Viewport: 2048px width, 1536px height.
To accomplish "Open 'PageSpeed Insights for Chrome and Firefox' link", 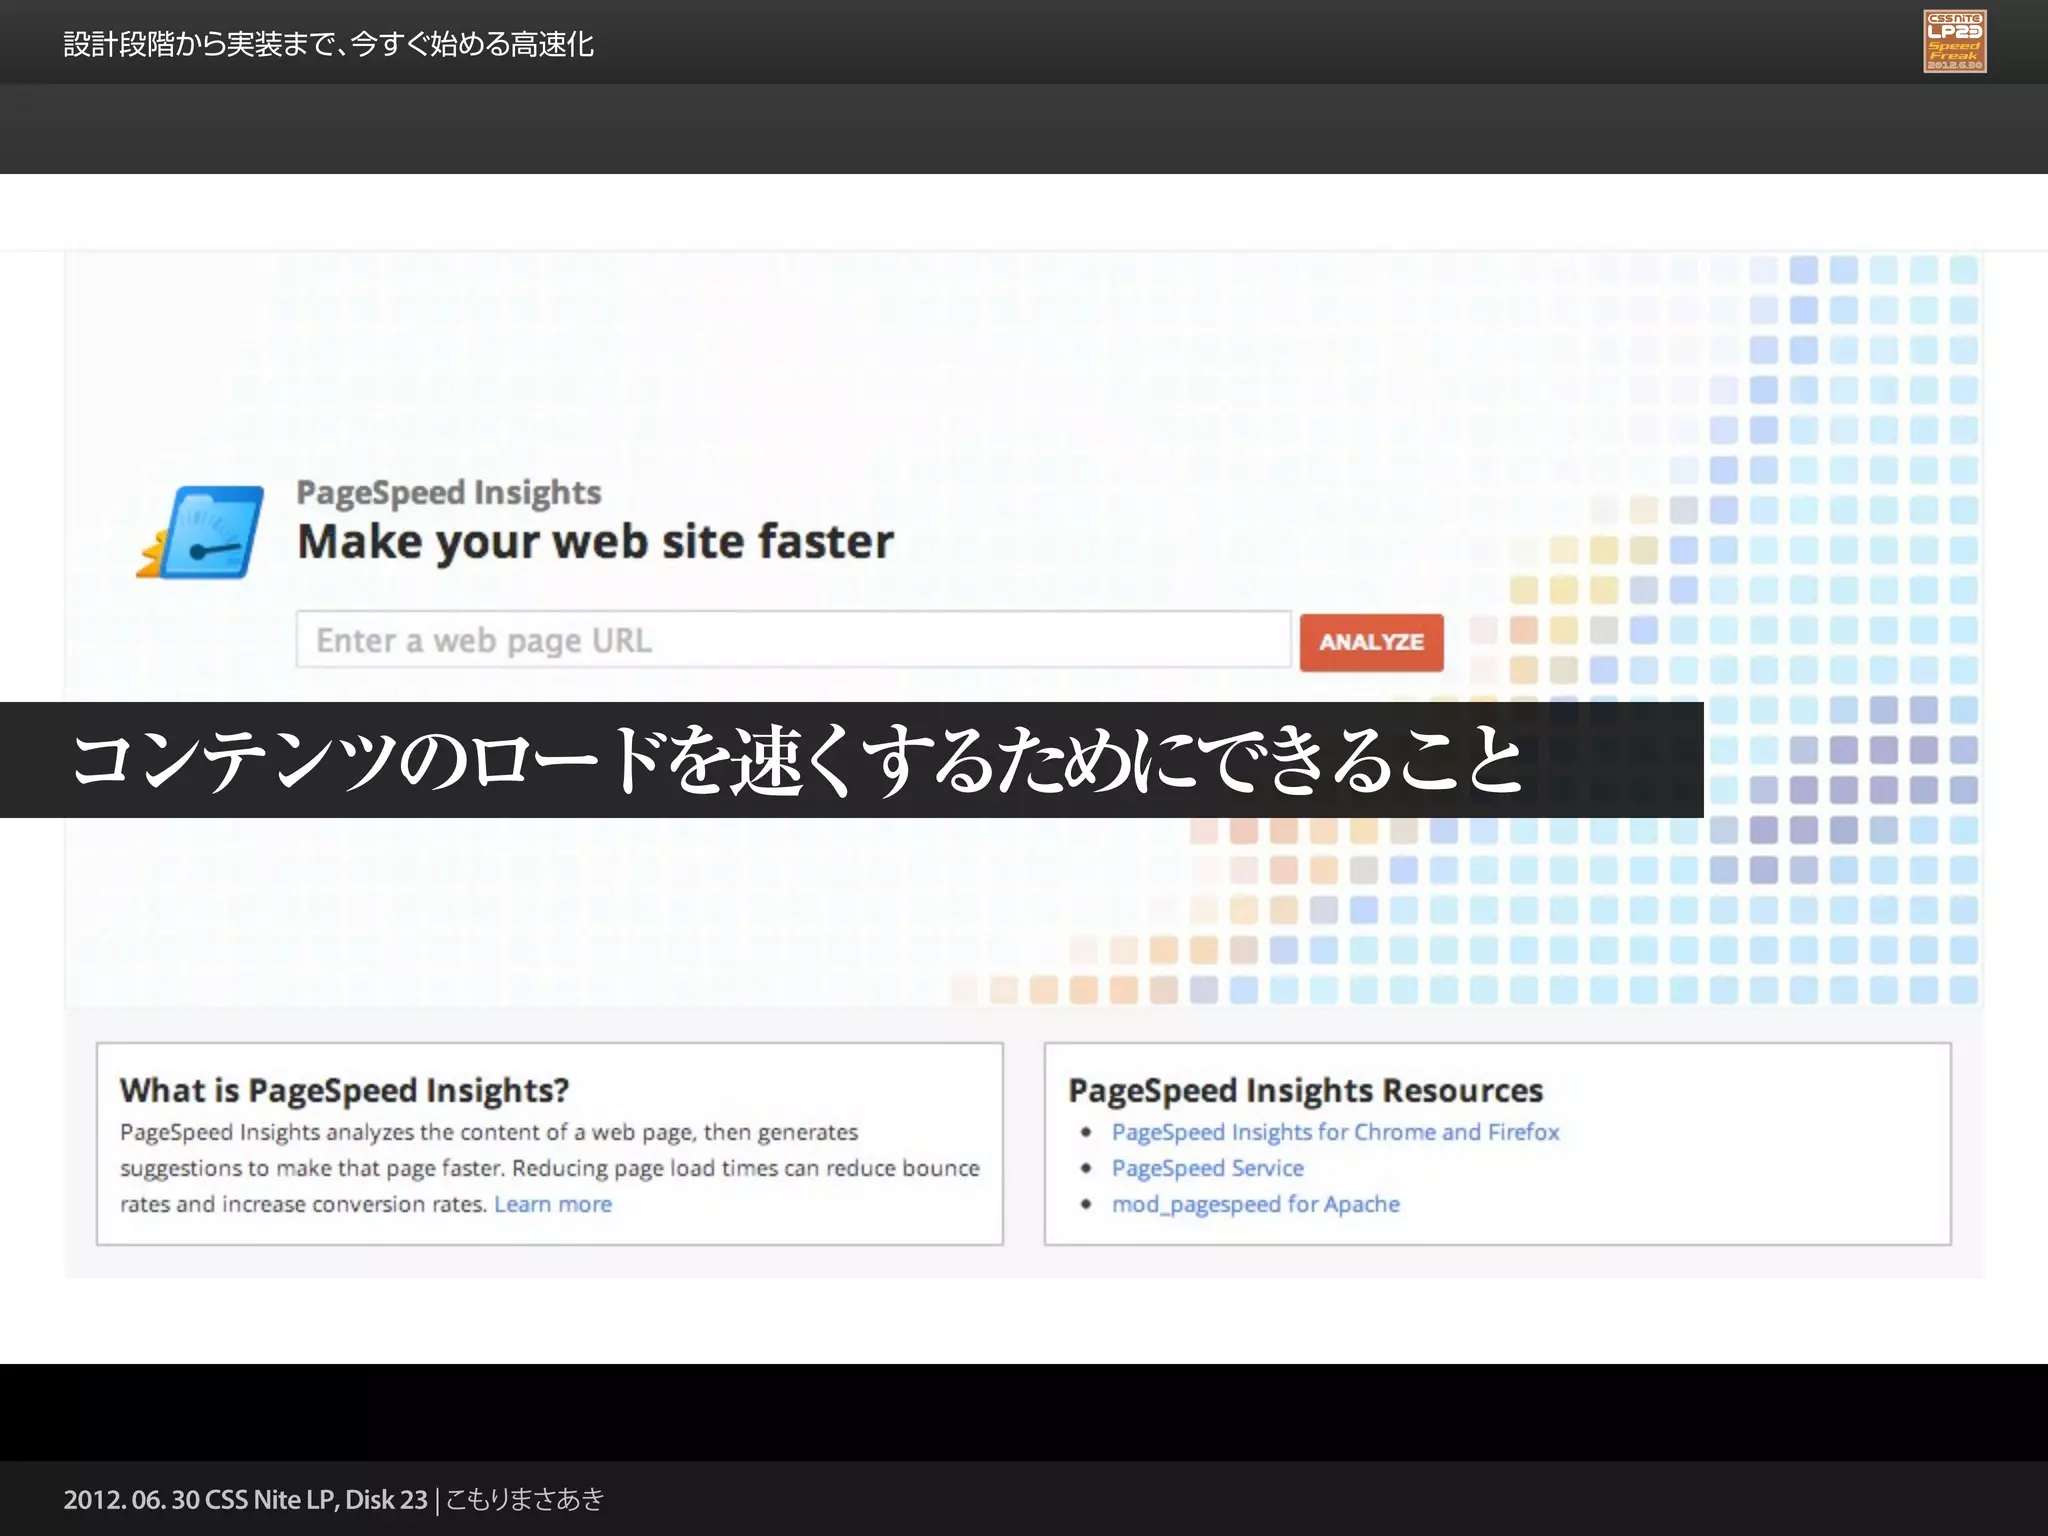I will click(1335, 1132).
